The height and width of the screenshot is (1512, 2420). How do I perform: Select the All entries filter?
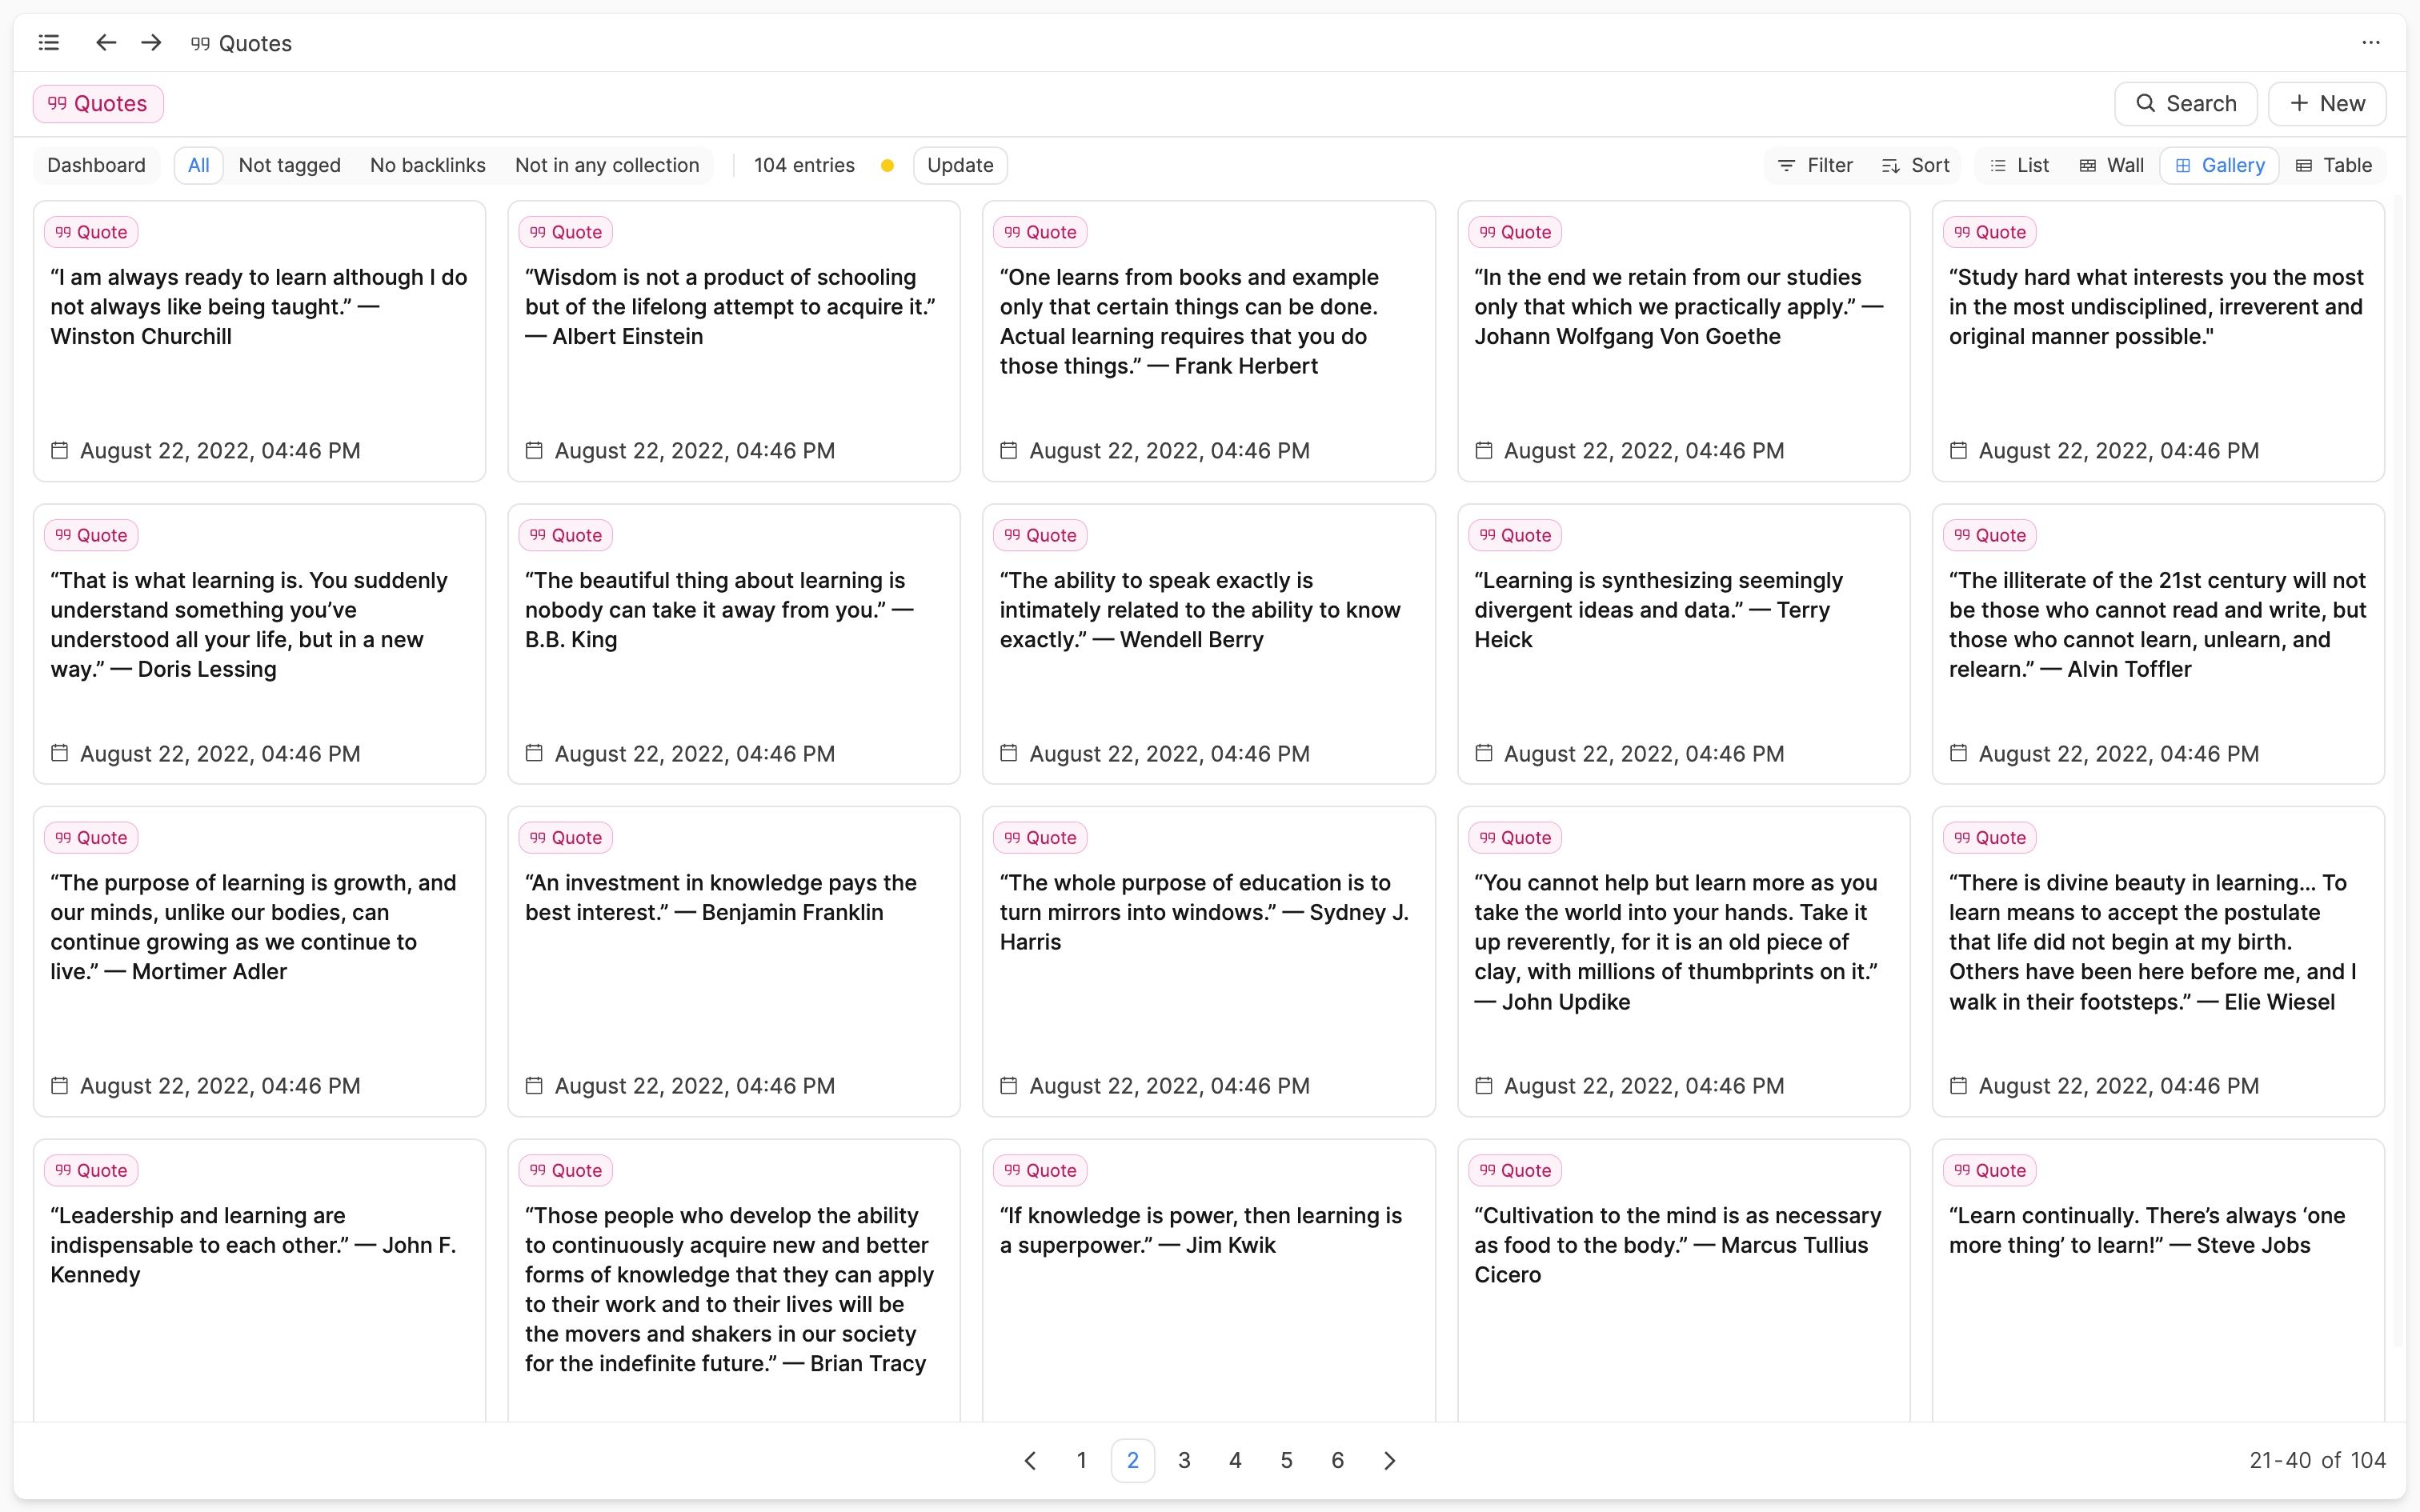(x=197, y=165)
